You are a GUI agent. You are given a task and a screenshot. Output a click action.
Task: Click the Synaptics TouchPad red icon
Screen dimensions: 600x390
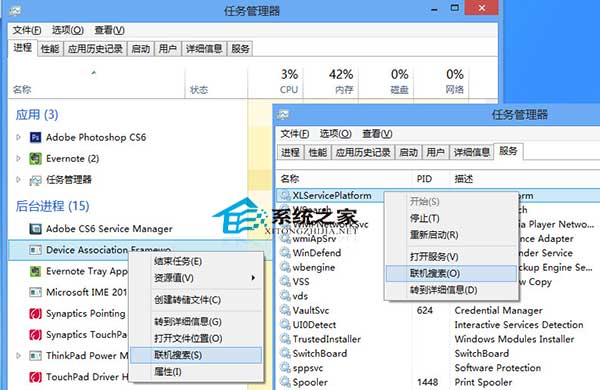coord(35,335)
